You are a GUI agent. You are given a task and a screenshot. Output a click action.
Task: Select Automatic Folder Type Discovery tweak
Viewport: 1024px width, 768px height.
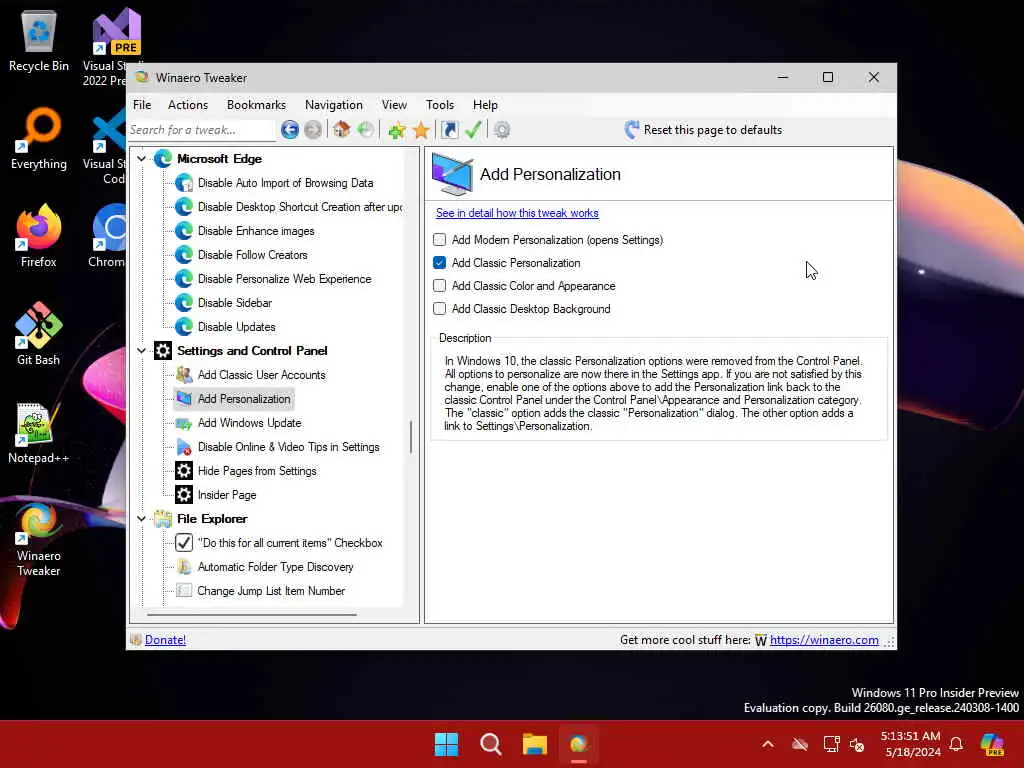(x=276, y=567)
